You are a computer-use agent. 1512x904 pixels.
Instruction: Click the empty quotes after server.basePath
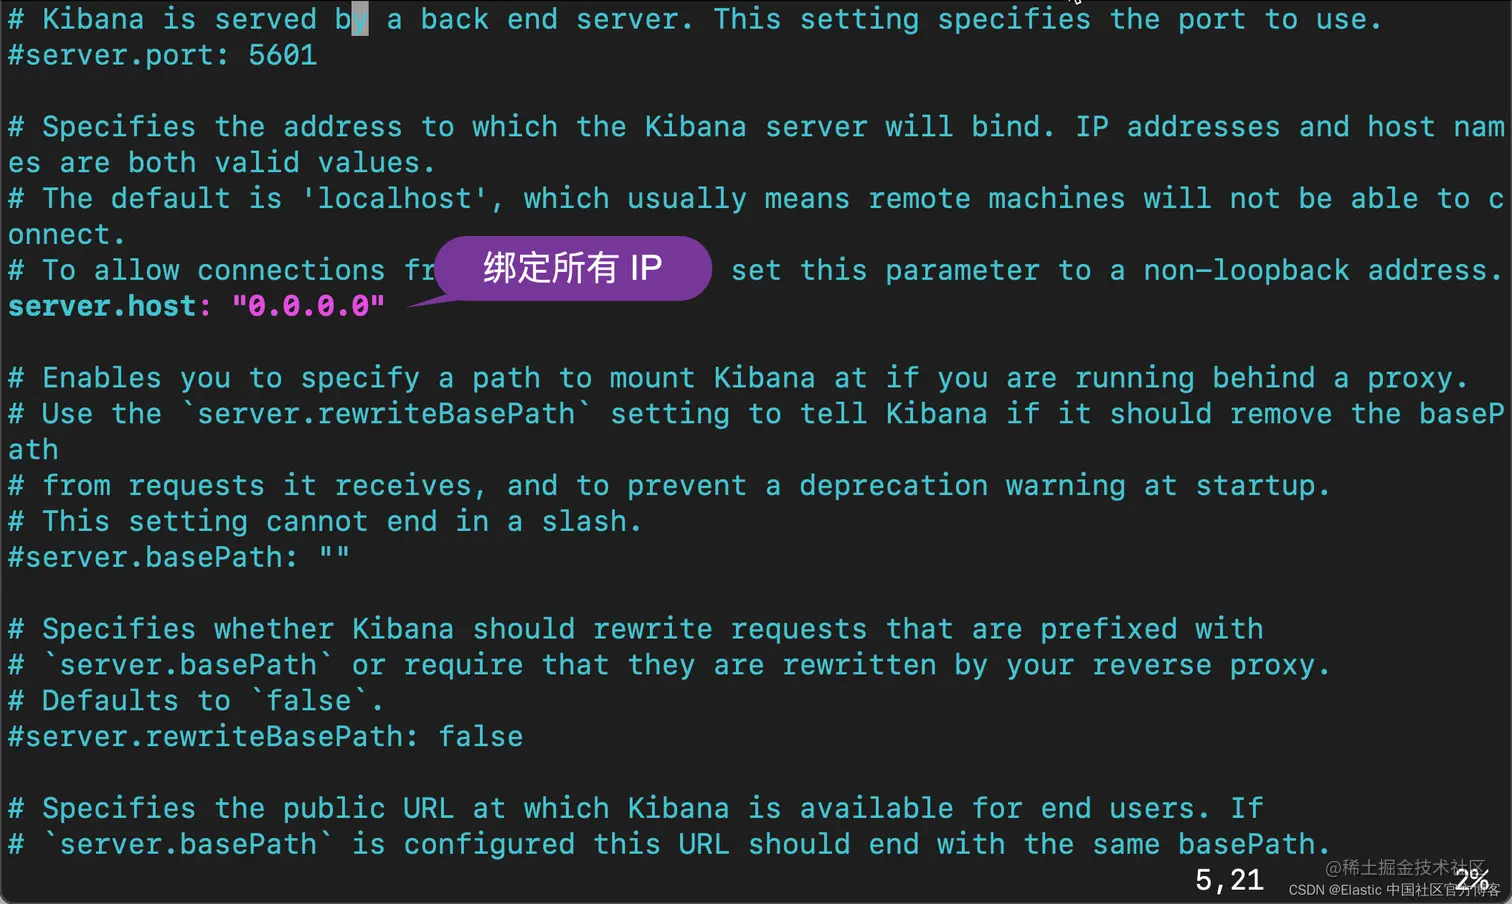tap(335, 555)
